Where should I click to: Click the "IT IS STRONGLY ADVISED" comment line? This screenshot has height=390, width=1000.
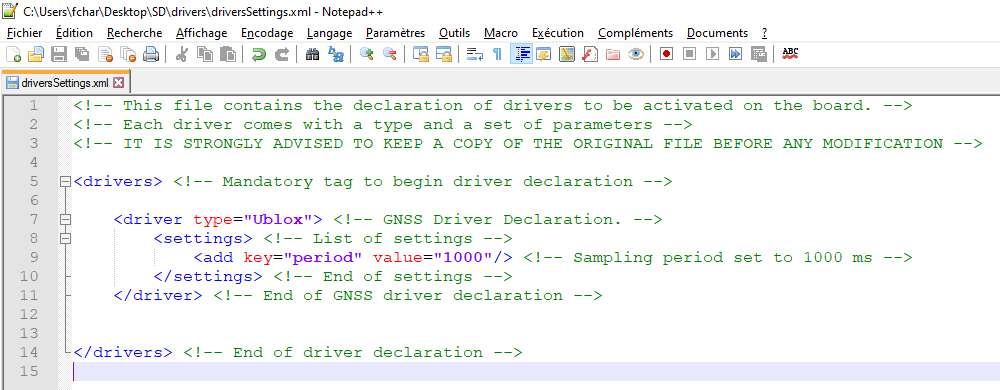pyautogui.click(x=528, y=143)
